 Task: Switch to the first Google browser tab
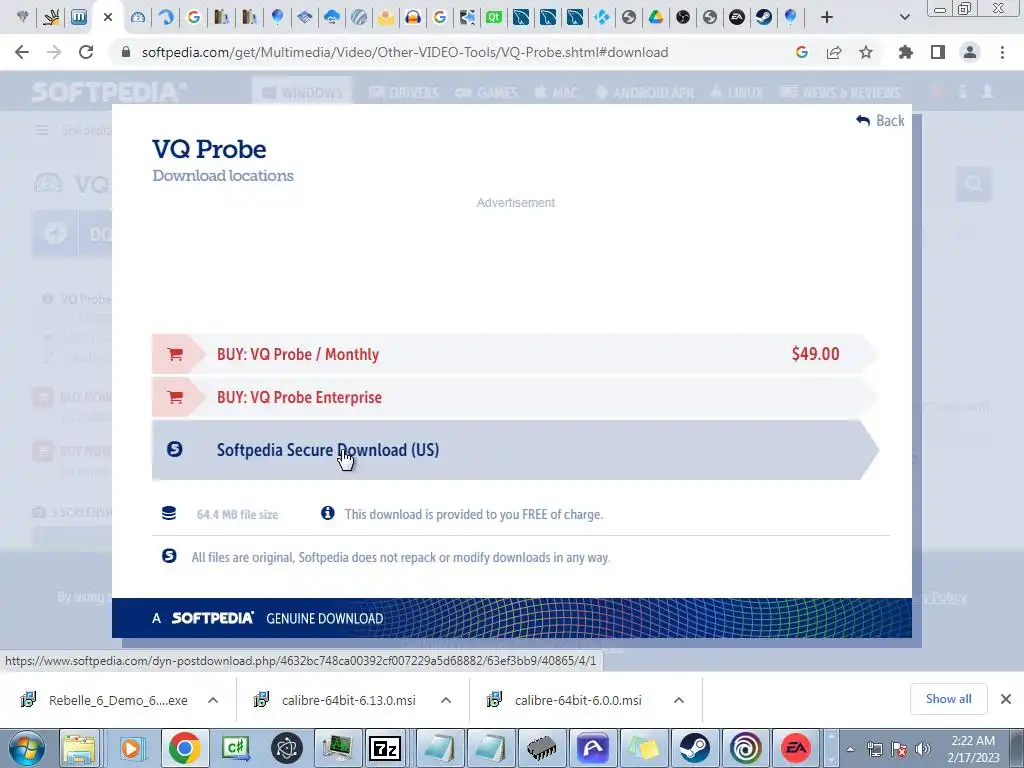coord(194,17)
